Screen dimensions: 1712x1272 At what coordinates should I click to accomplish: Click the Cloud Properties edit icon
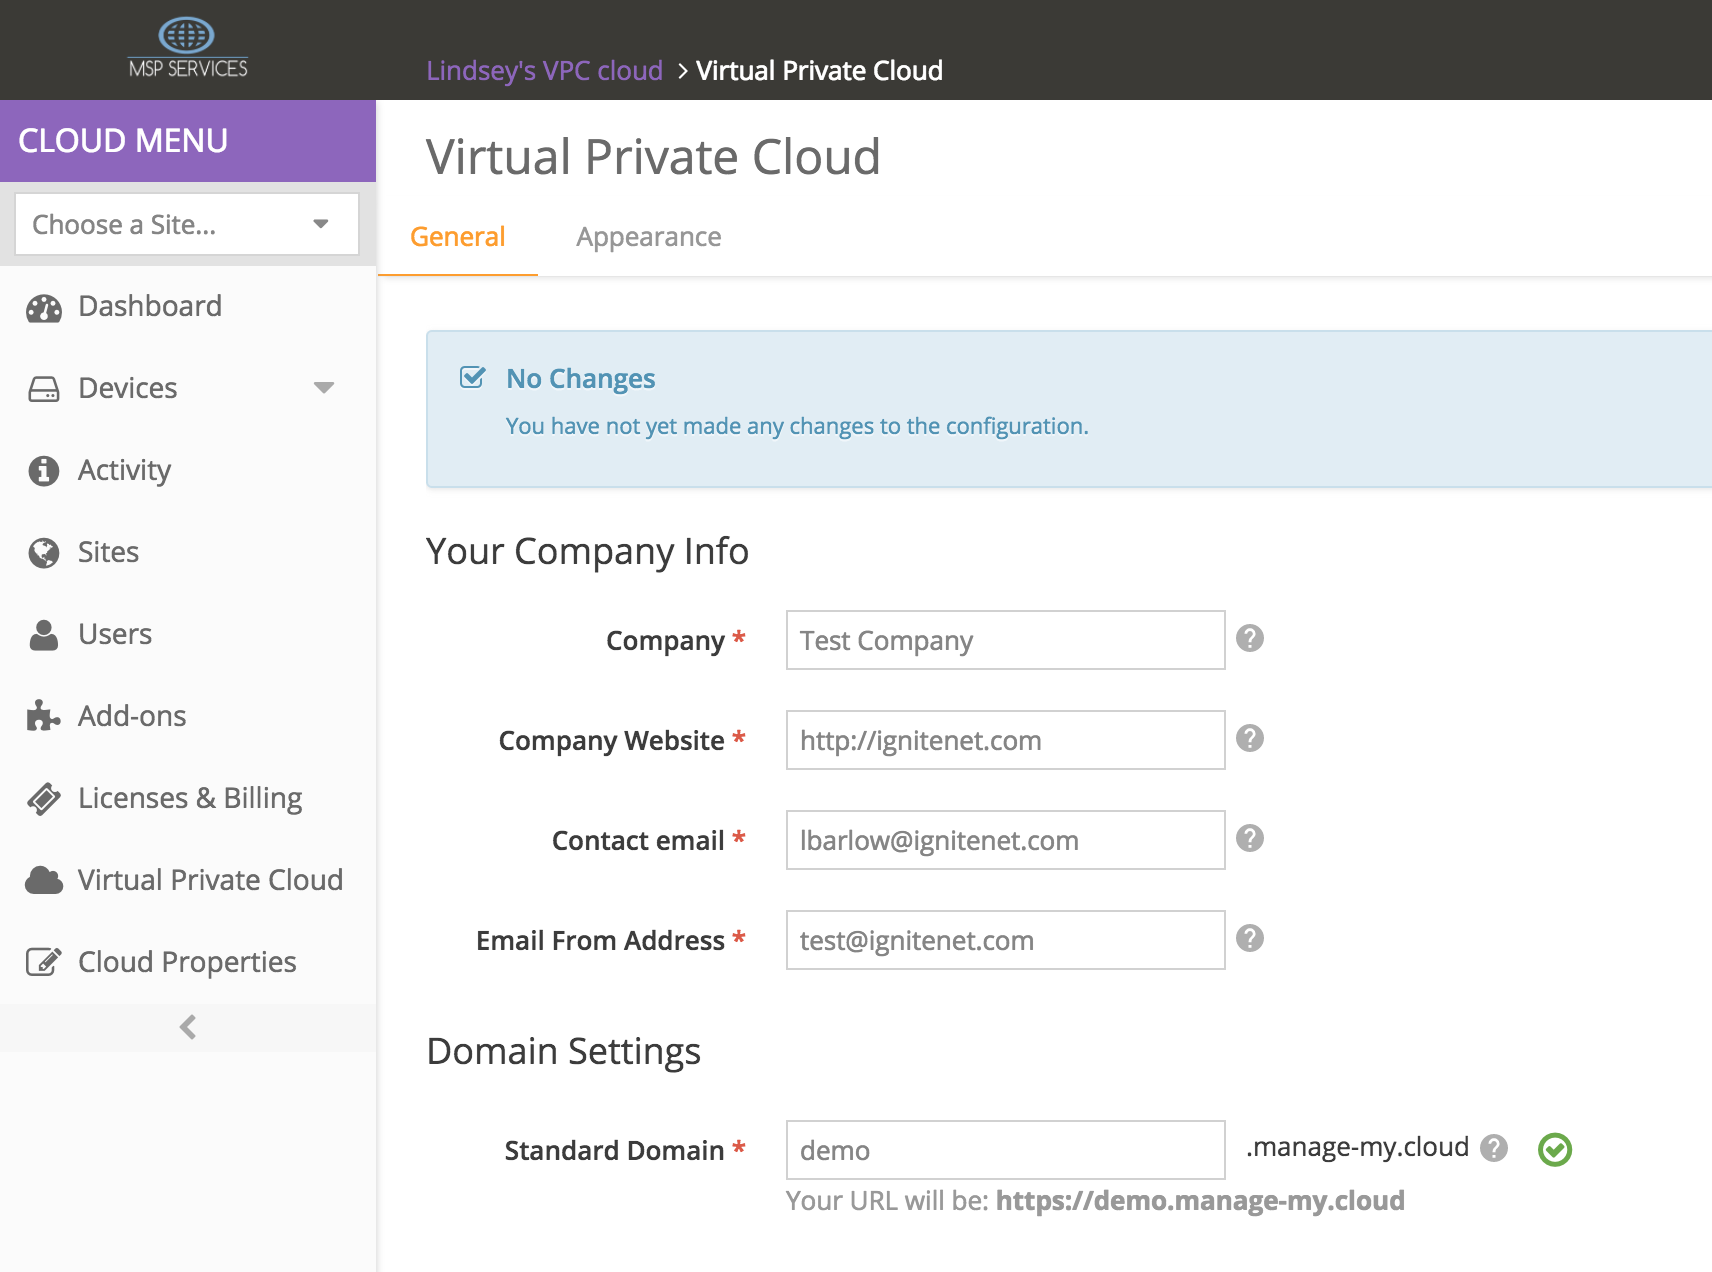(44, 962)
